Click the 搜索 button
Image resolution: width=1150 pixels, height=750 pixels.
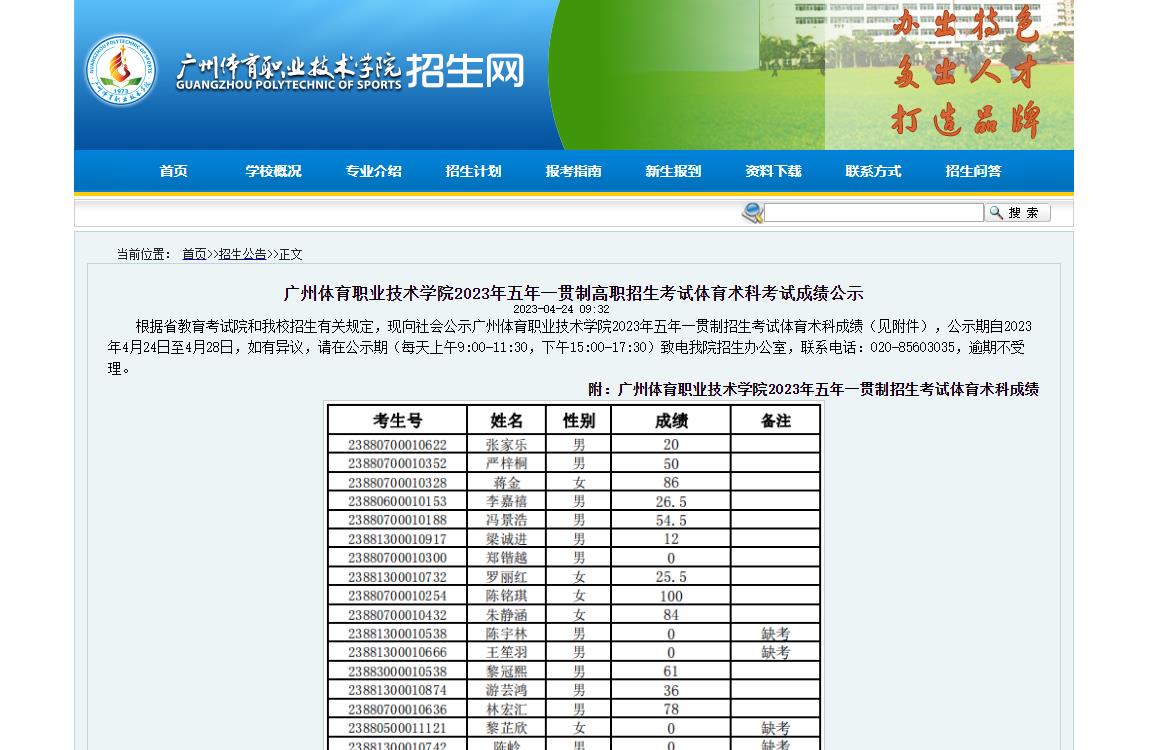point(1018,213)
